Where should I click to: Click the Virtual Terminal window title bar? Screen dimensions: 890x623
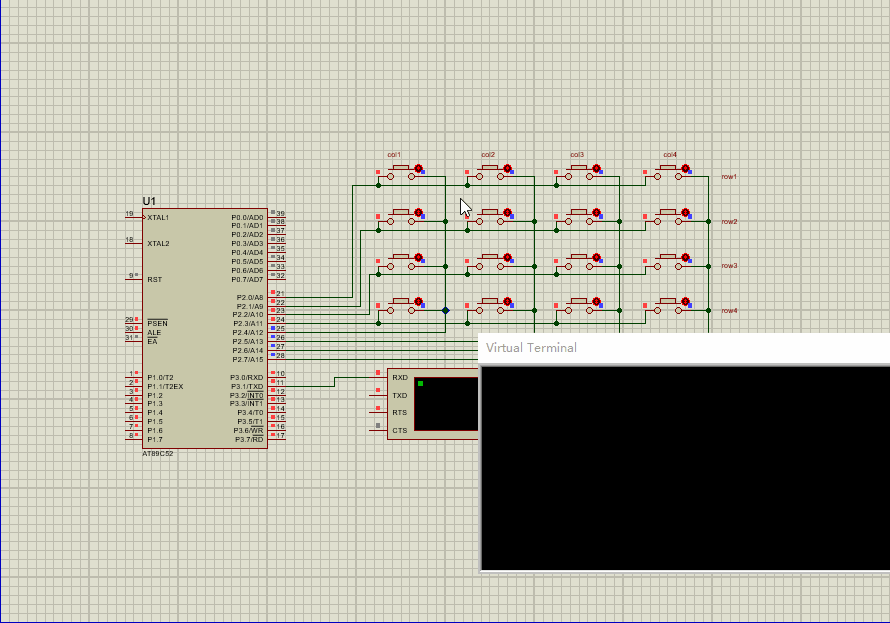(x=684, y=348)
